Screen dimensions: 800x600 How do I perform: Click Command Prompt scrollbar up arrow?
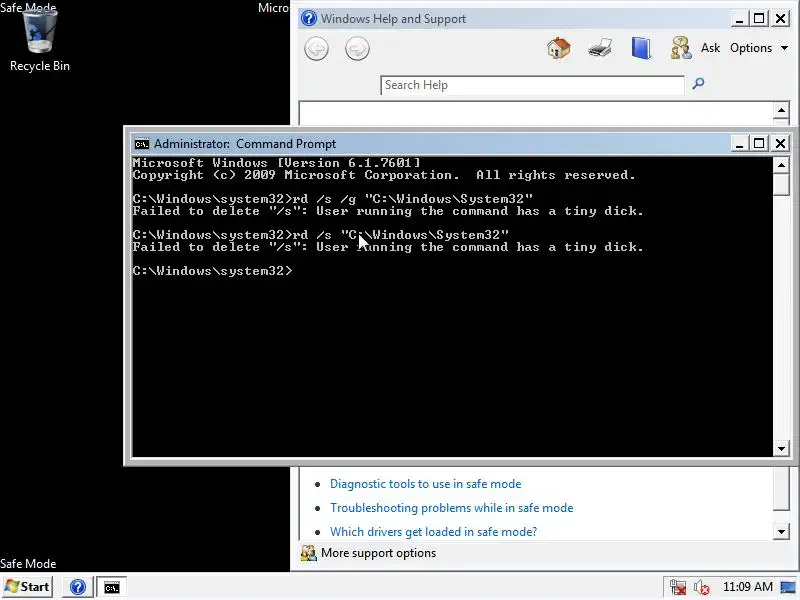point(781,165)
